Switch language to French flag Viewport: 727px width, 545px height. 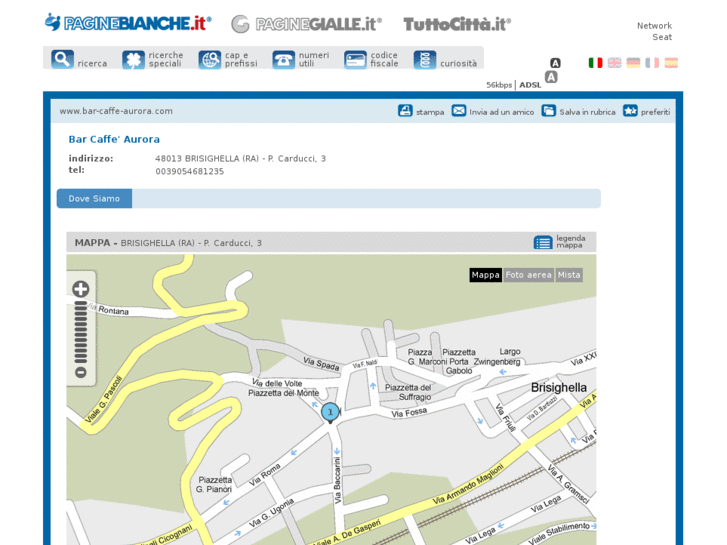click(x=652, y=63)
